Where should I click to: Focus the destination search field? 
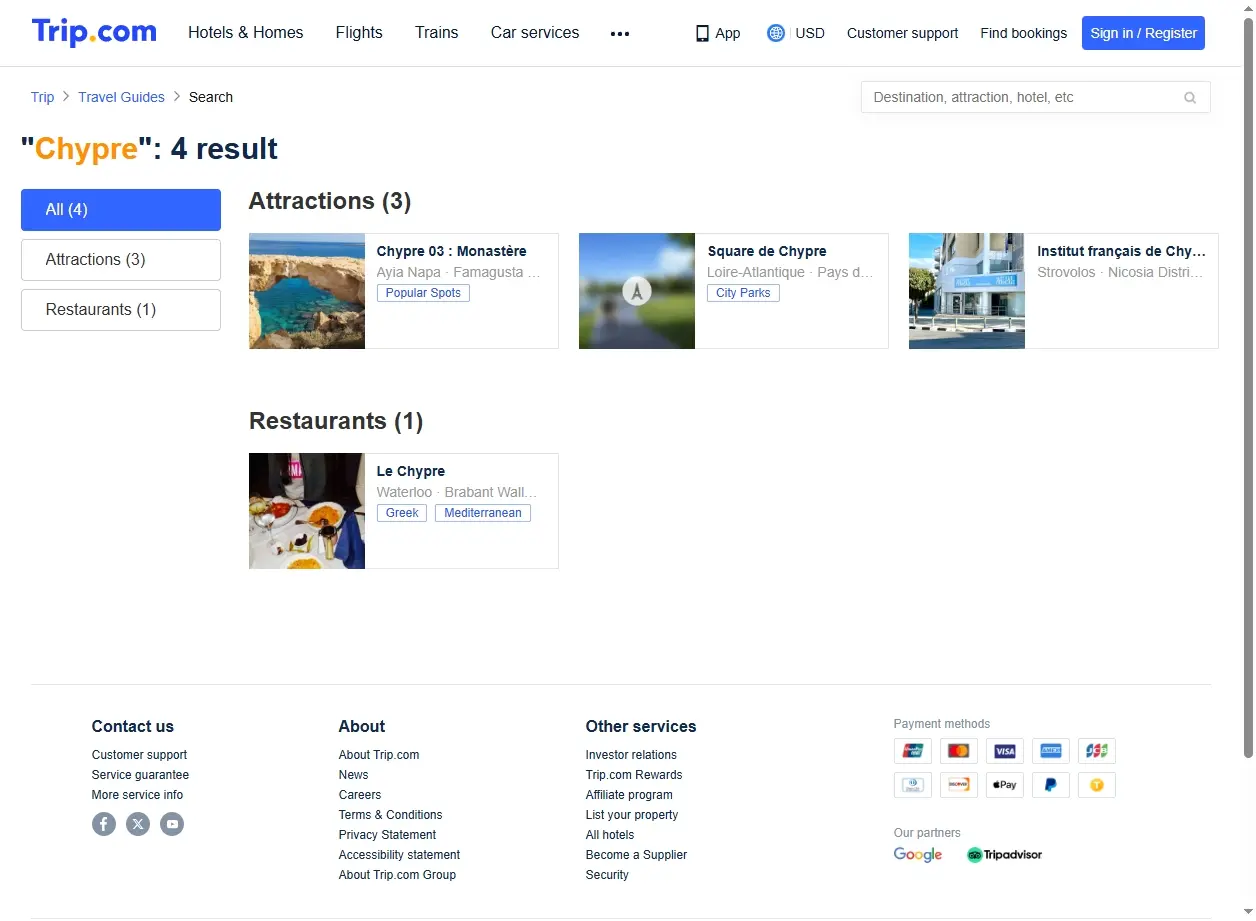(1035, 97)
